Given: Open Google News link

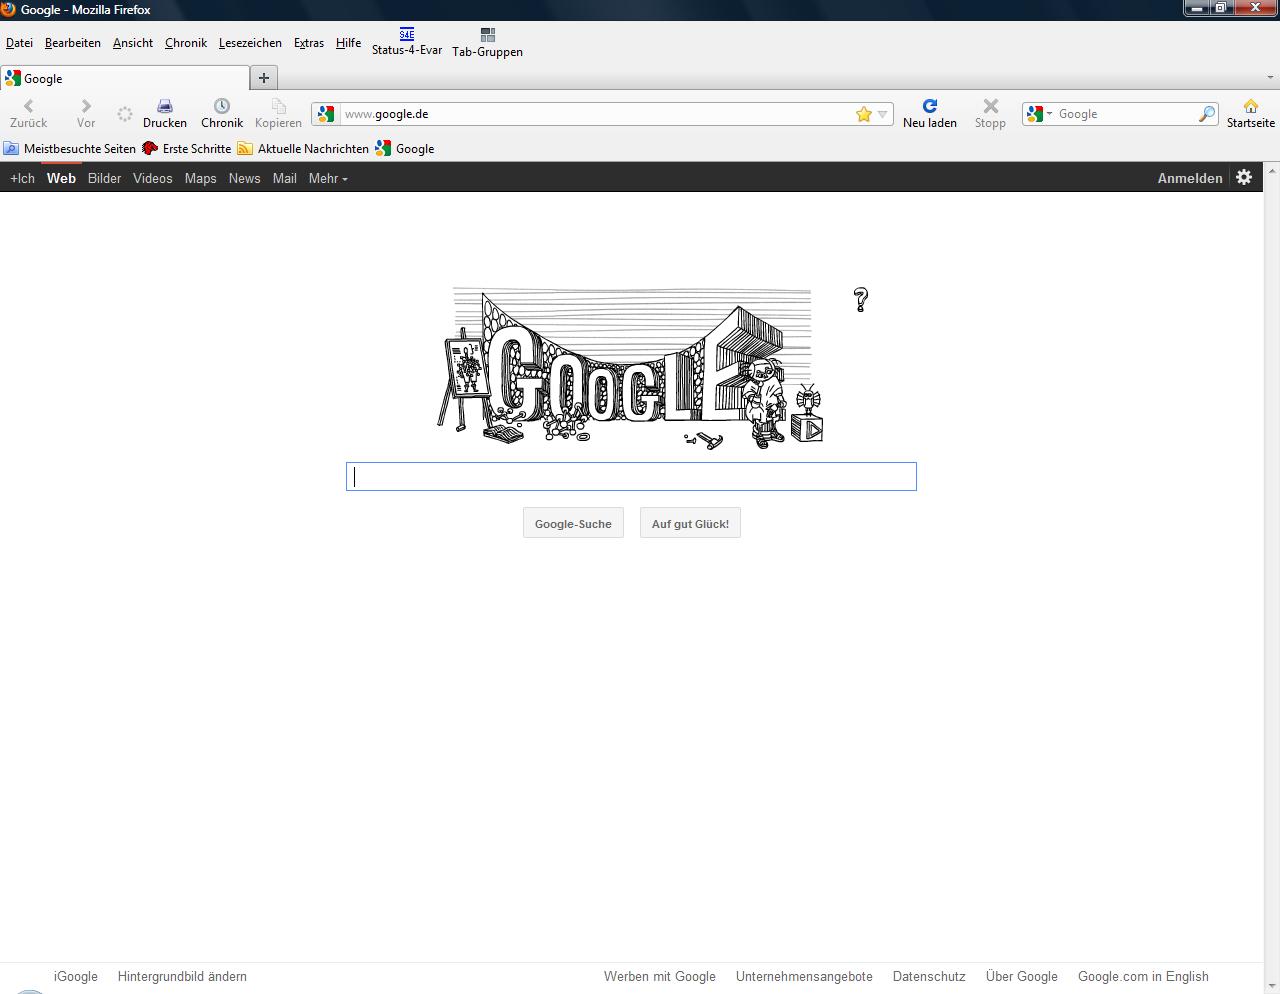Looking at the screenshot, I should click(x=244, y=178).
